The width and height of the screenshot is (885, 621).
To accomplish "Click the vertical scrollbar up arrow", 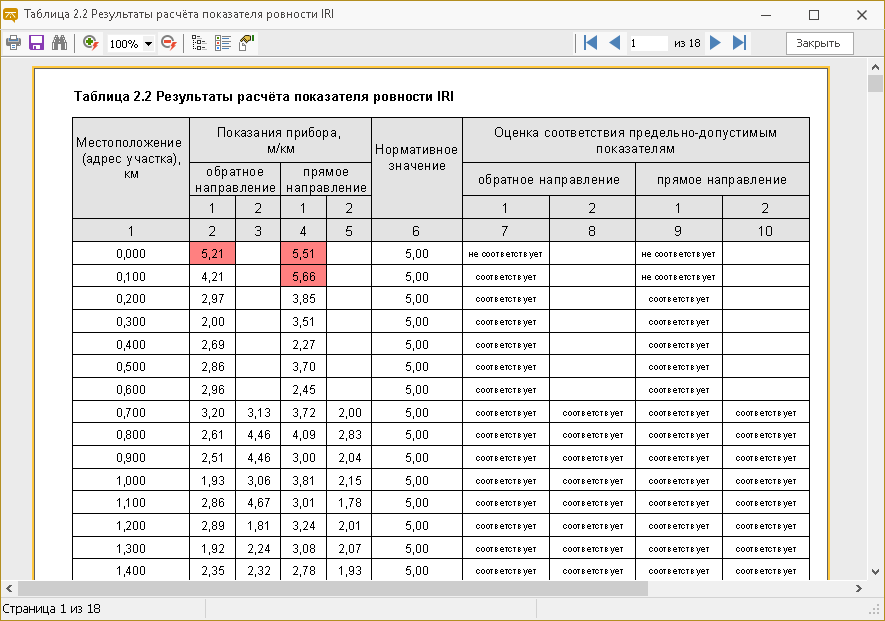I will [x=875, y=67].
